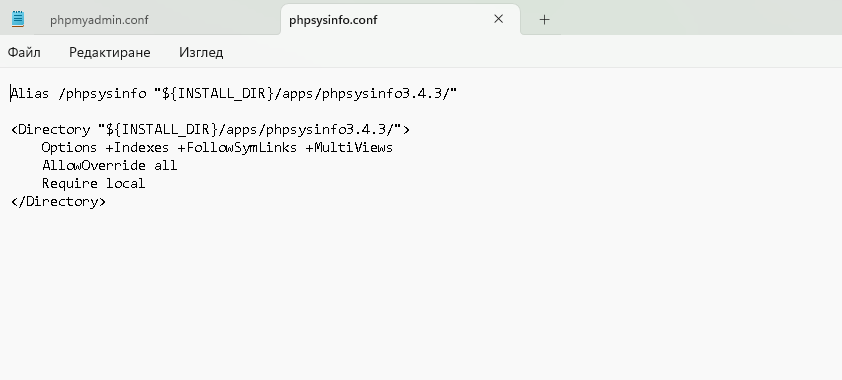Click +MultiViews in the Options line
This screenshot has height=380, width=842.
point(350,148)
